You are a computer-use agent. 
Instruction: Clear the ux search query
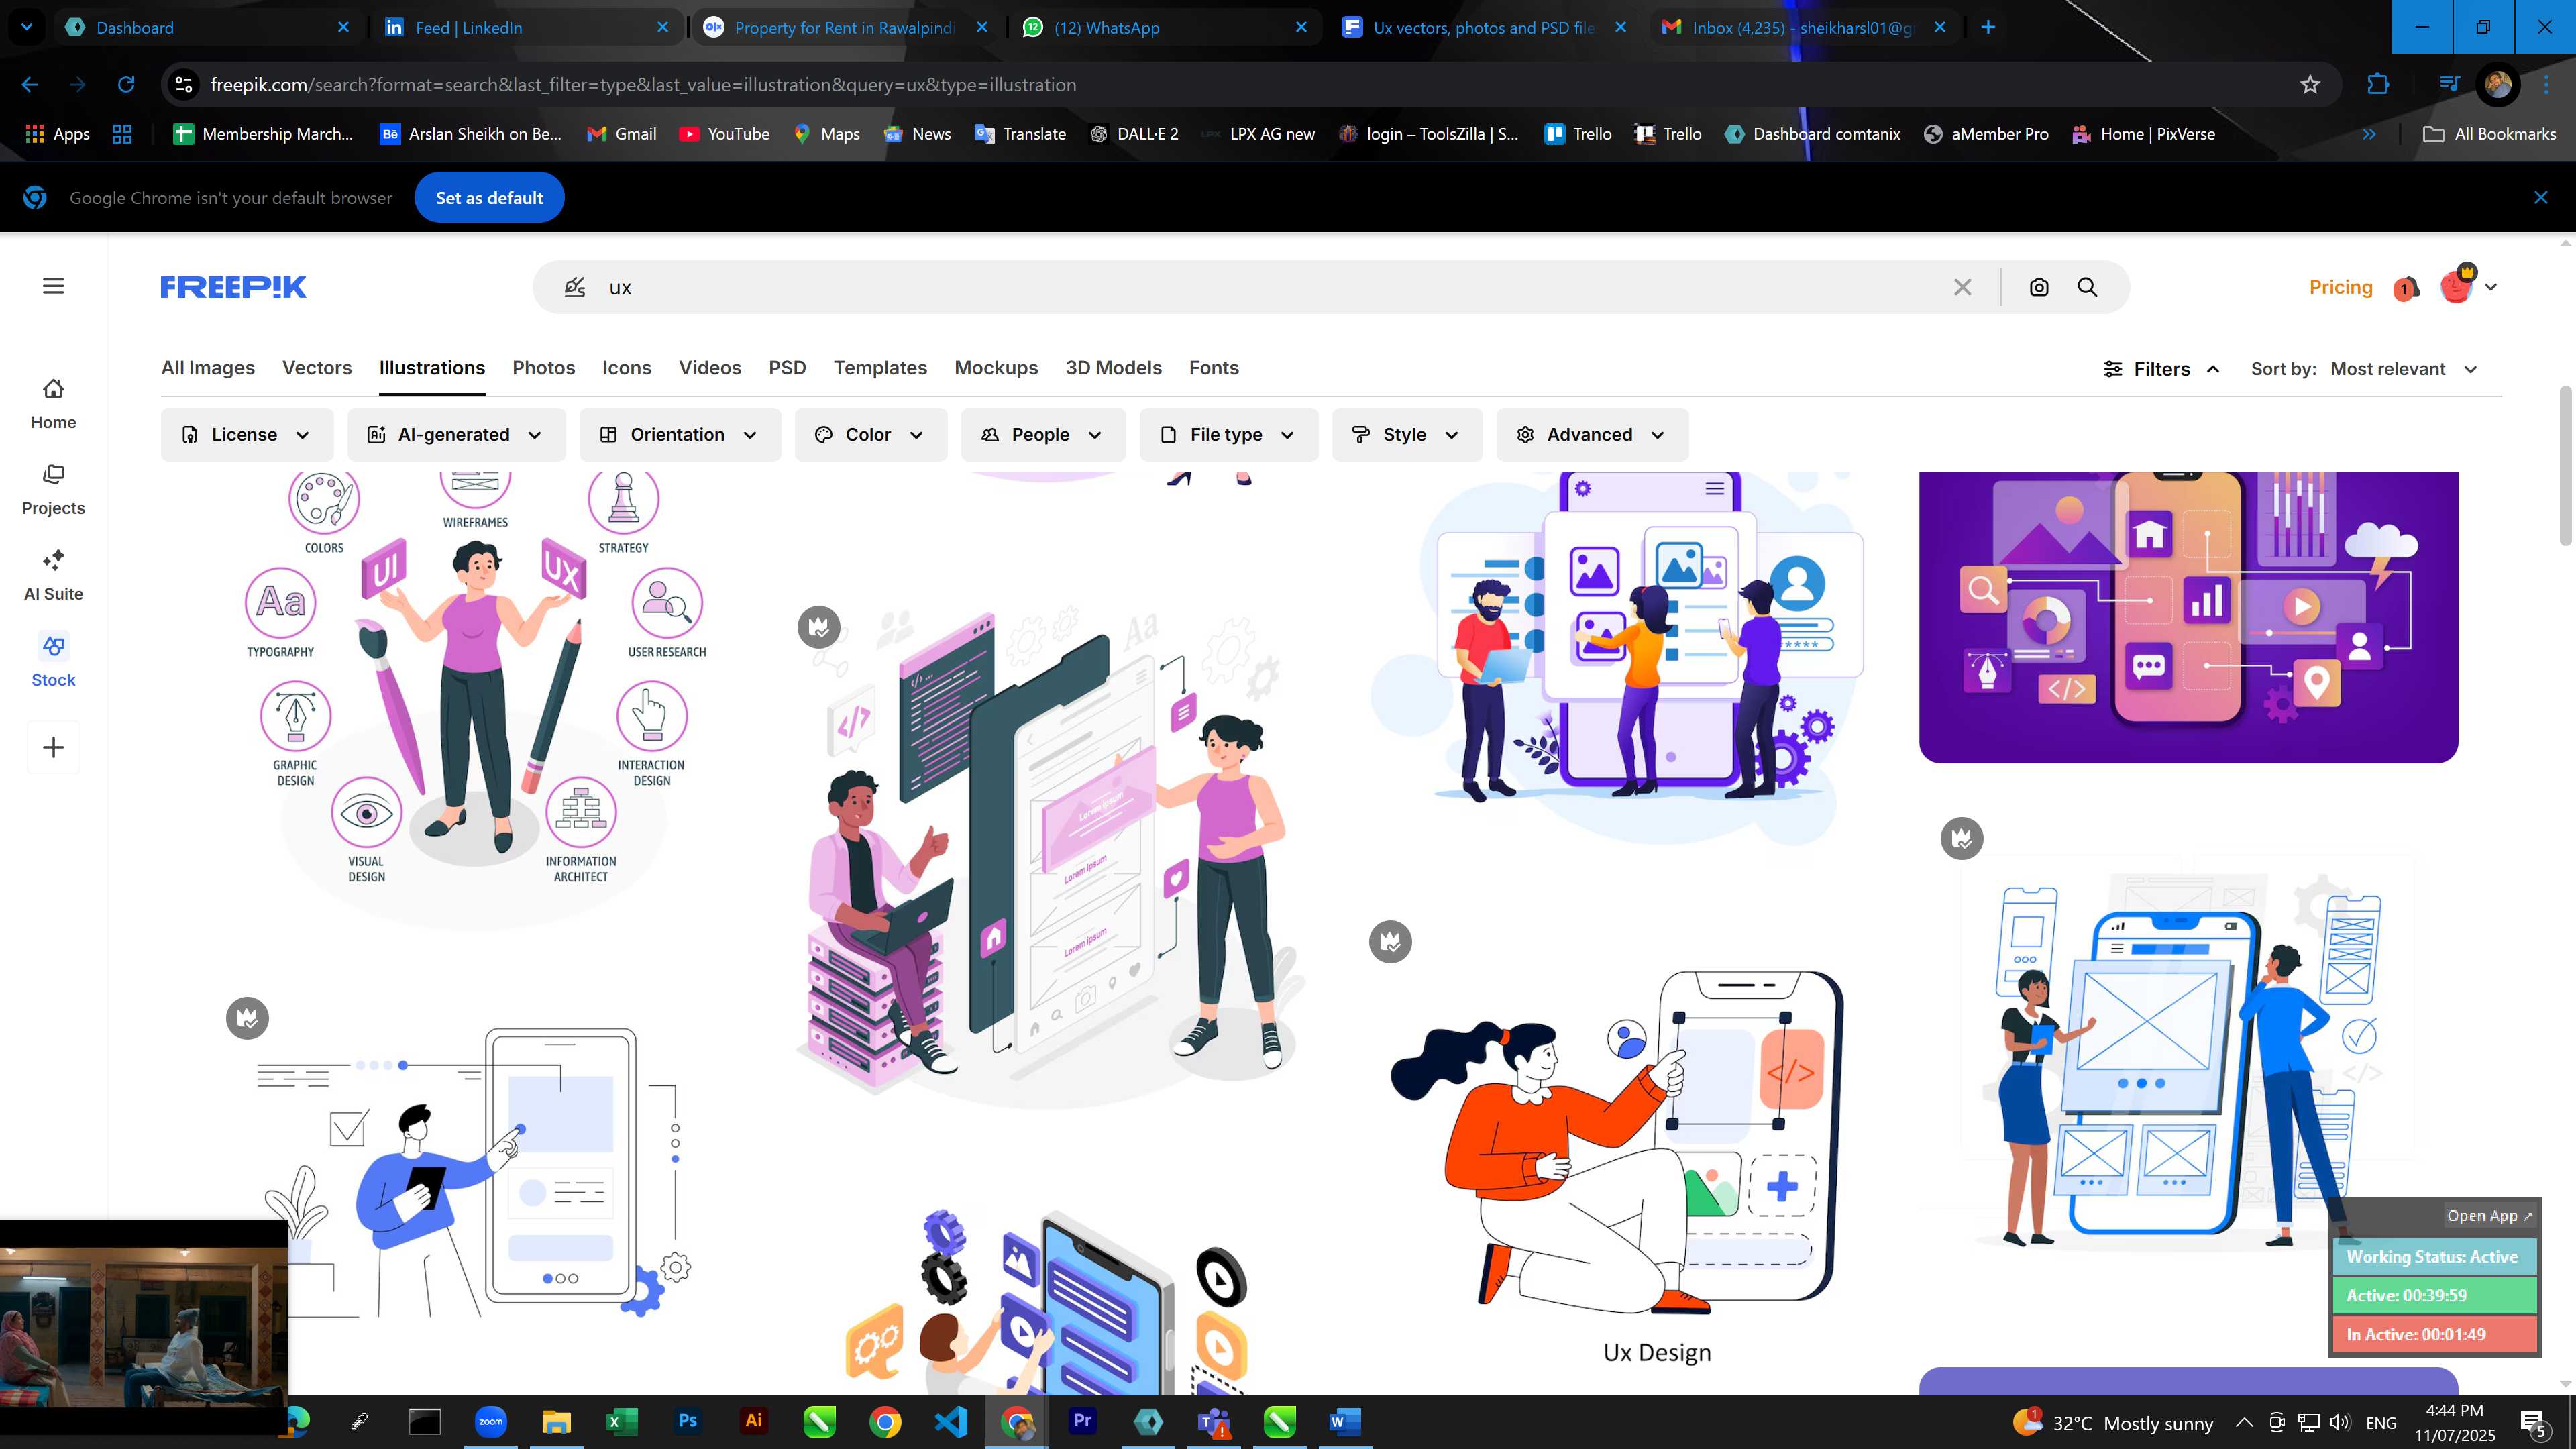coord(1962,287)
